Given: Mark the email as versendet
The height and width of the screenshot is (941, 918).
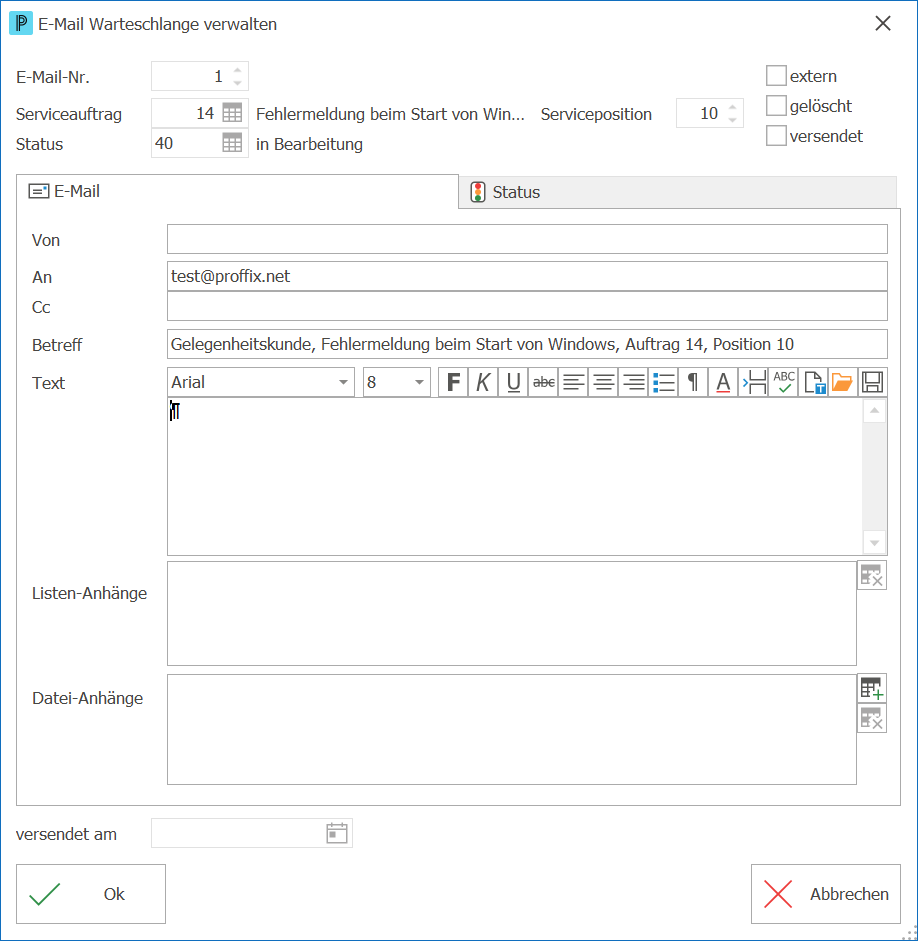Looking at the screenshot, I should coord(776,136).
